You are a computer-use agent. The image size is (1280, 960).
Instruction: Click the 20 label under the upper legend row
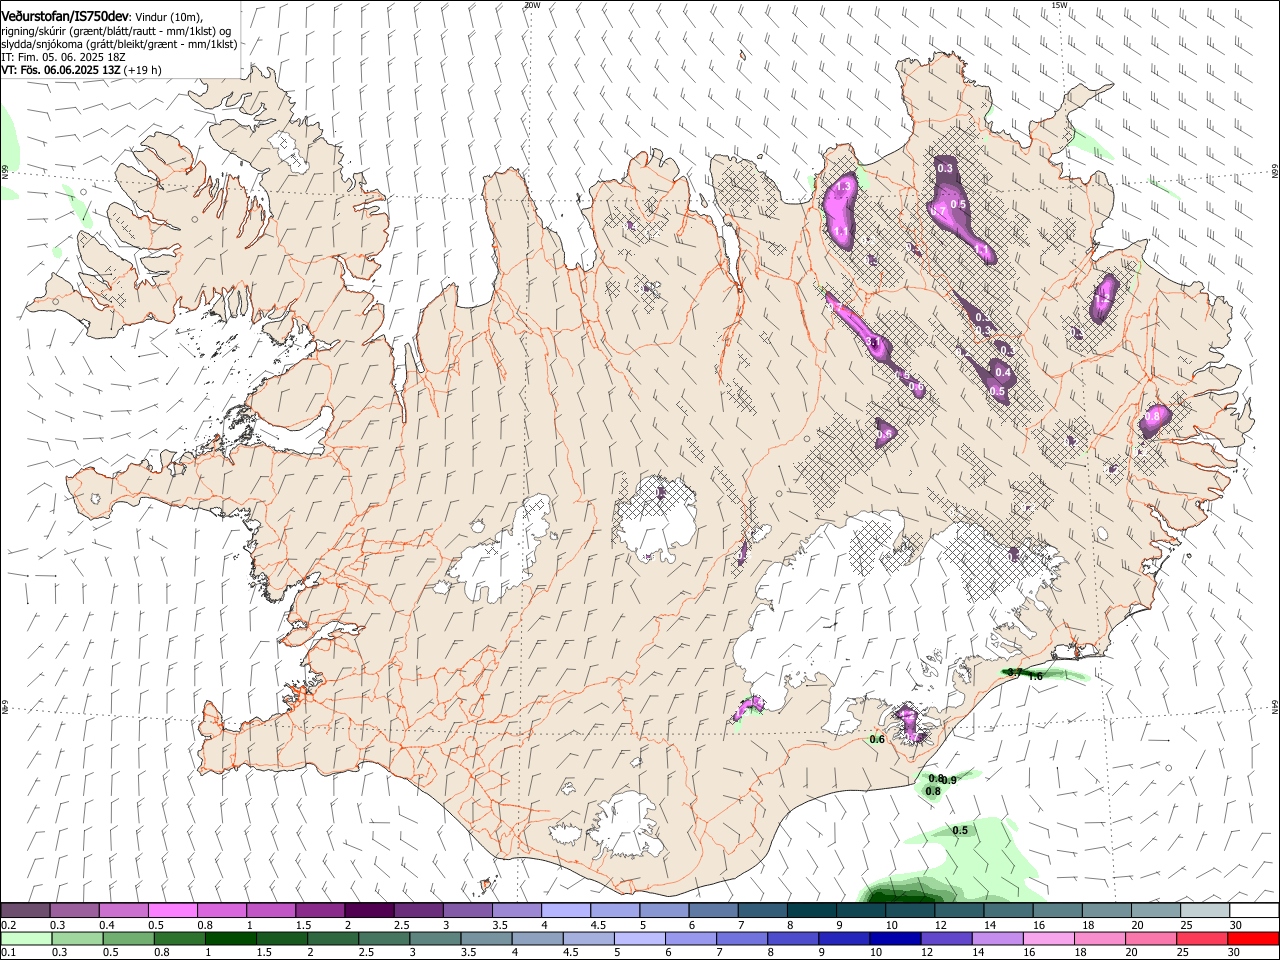click(1137, 925)
